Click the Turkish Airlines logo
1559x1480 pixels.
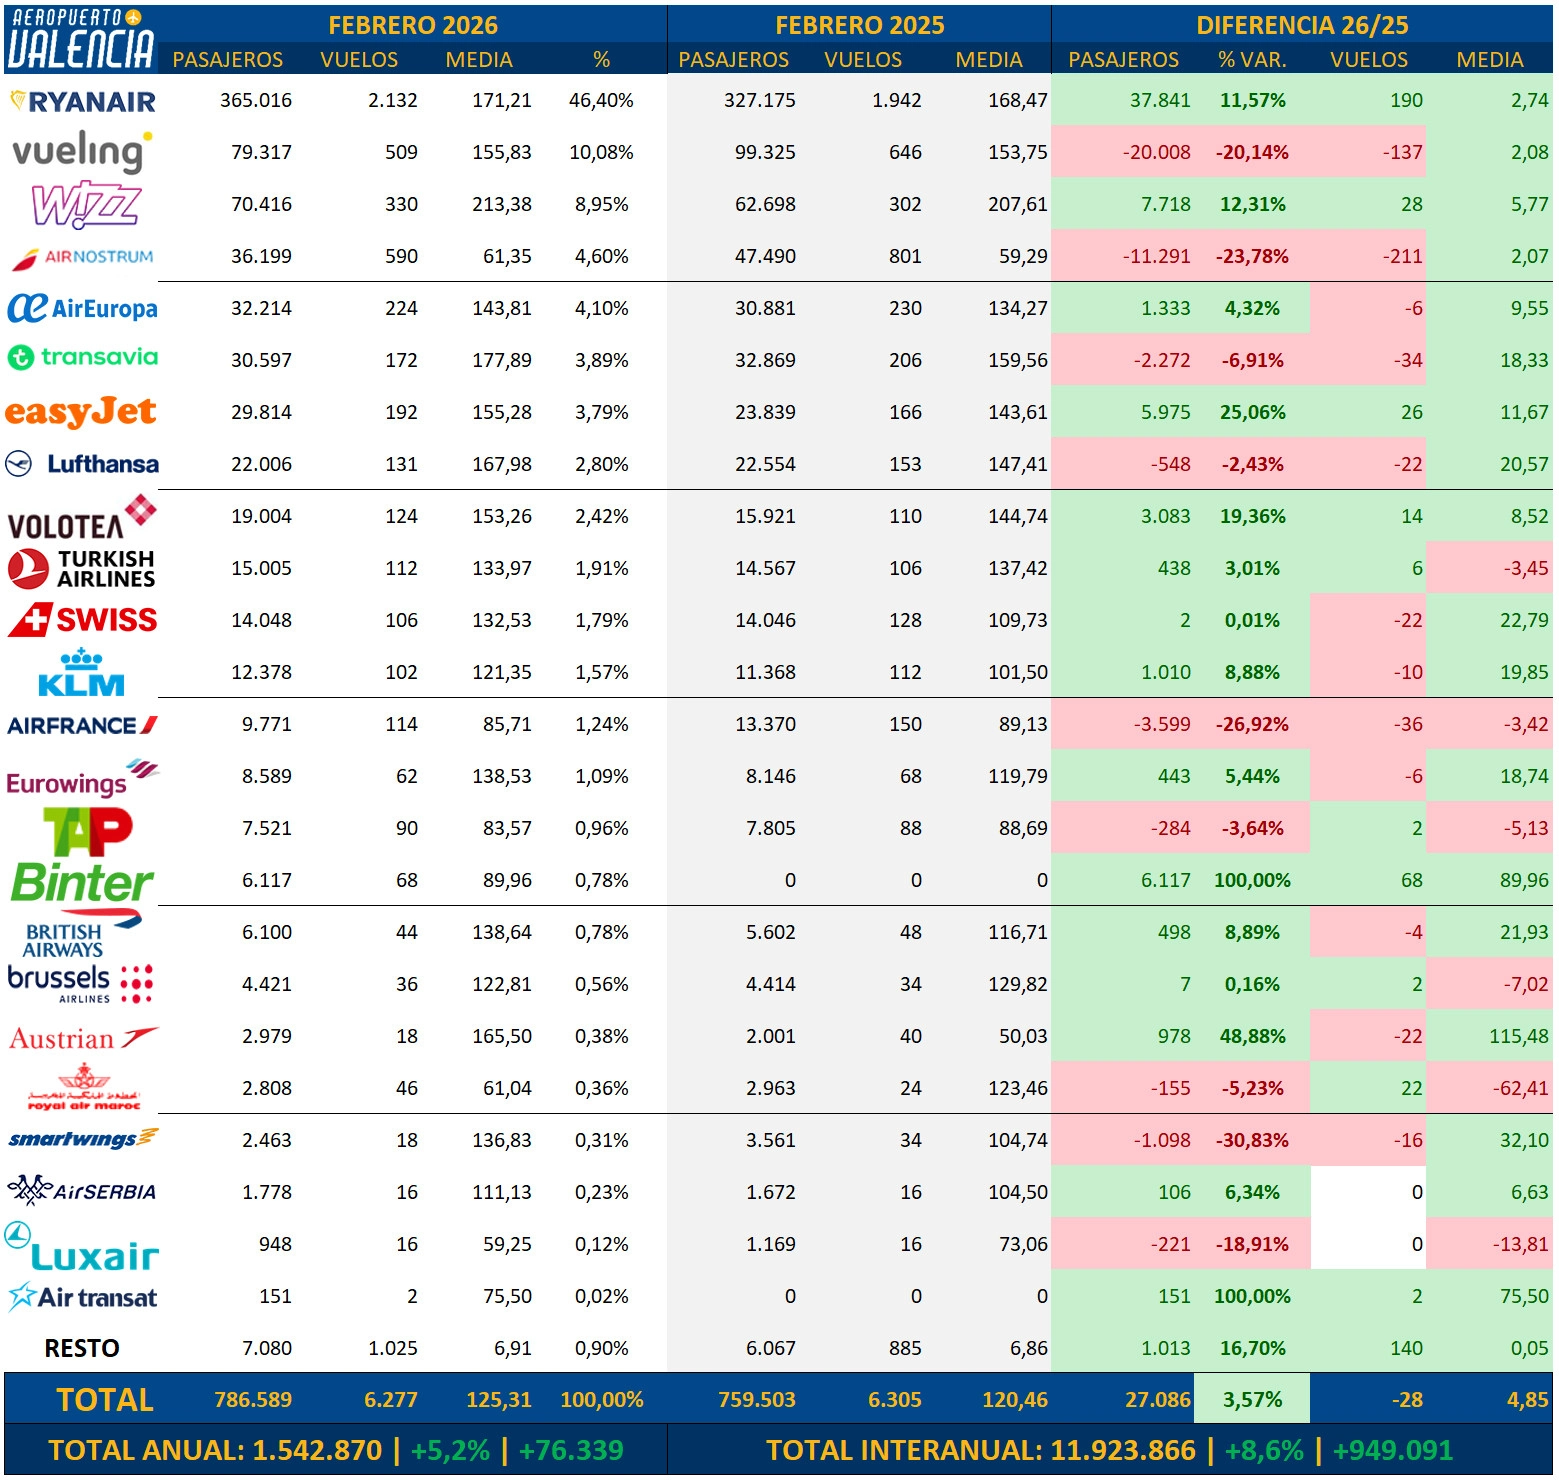point(82,568)
